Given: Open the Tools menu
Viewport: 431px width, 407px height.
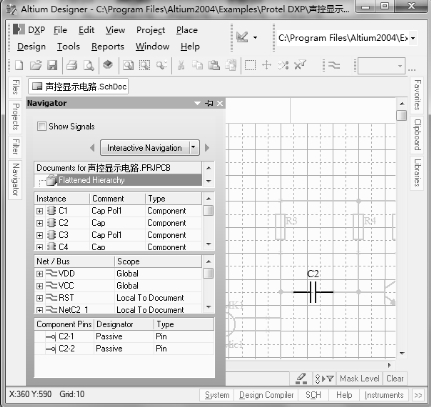Looking at the screenshot, I should (x=68, y=46).
